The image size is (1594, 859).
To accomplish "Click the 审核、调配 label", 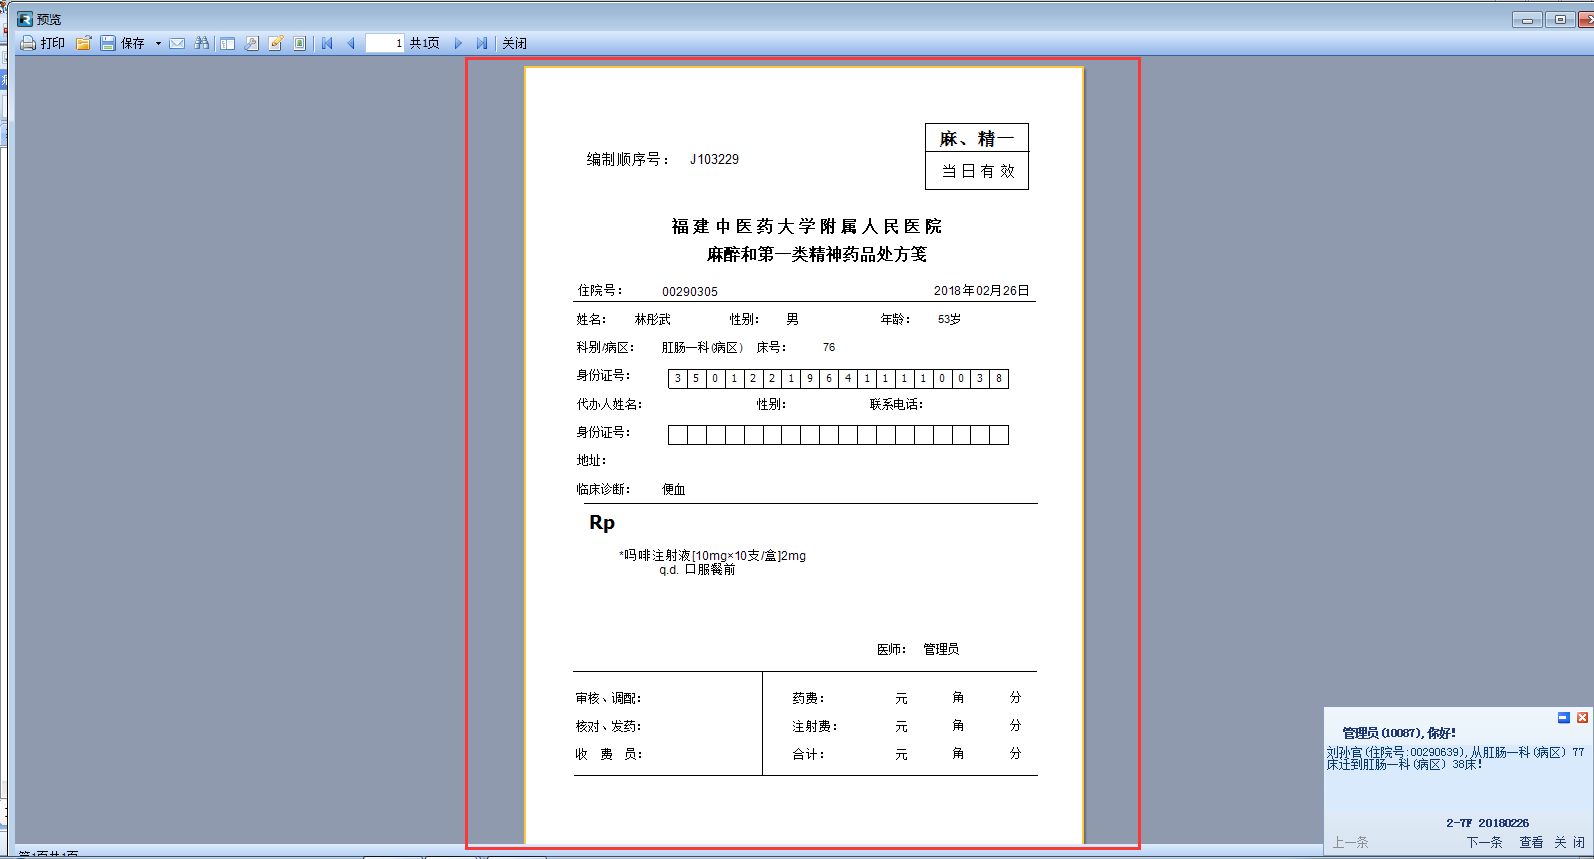I will tap(608, 699).
